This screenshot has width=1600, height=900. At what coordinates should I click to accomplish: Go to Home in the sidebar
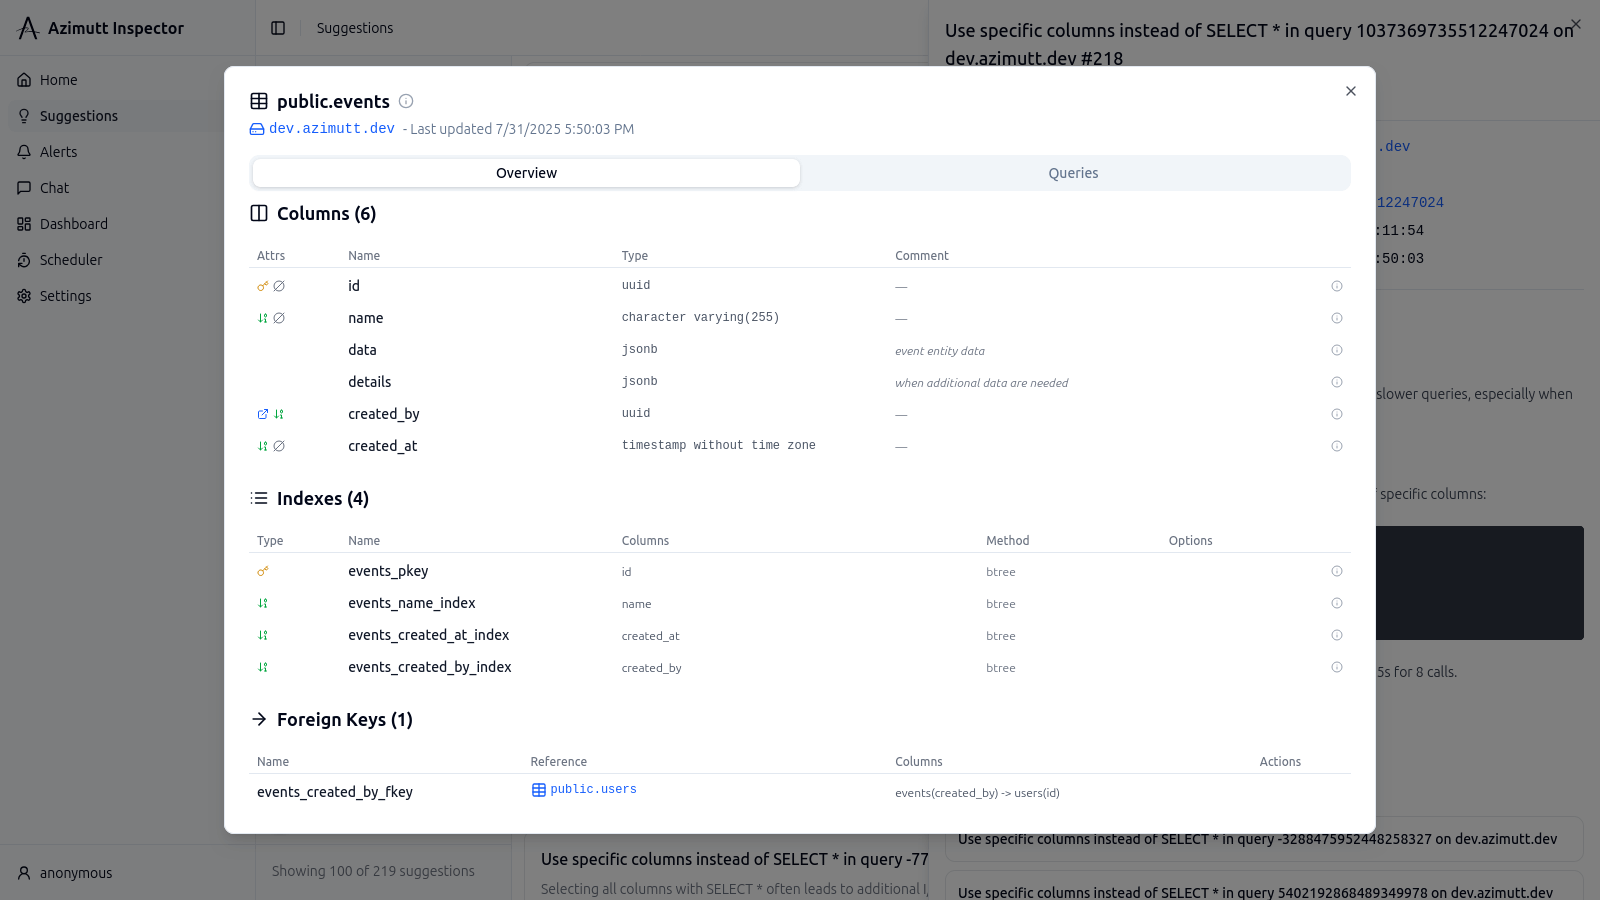(x=58, y=80)
